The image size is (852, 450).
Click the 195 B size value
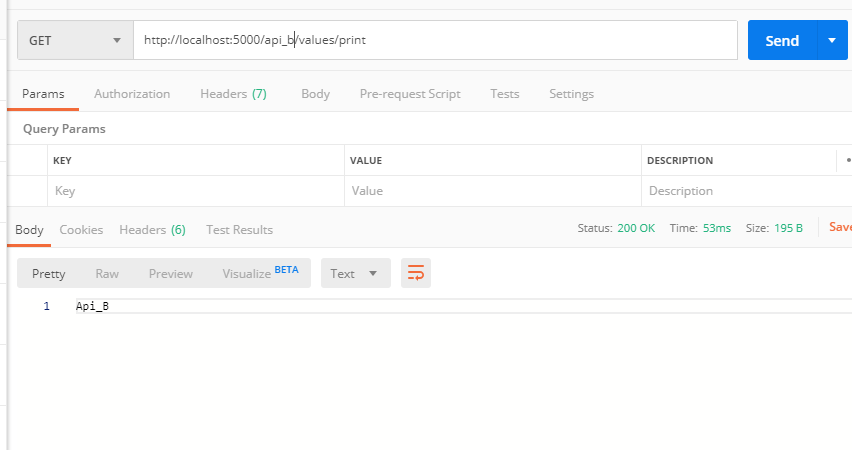click(788, 228)
